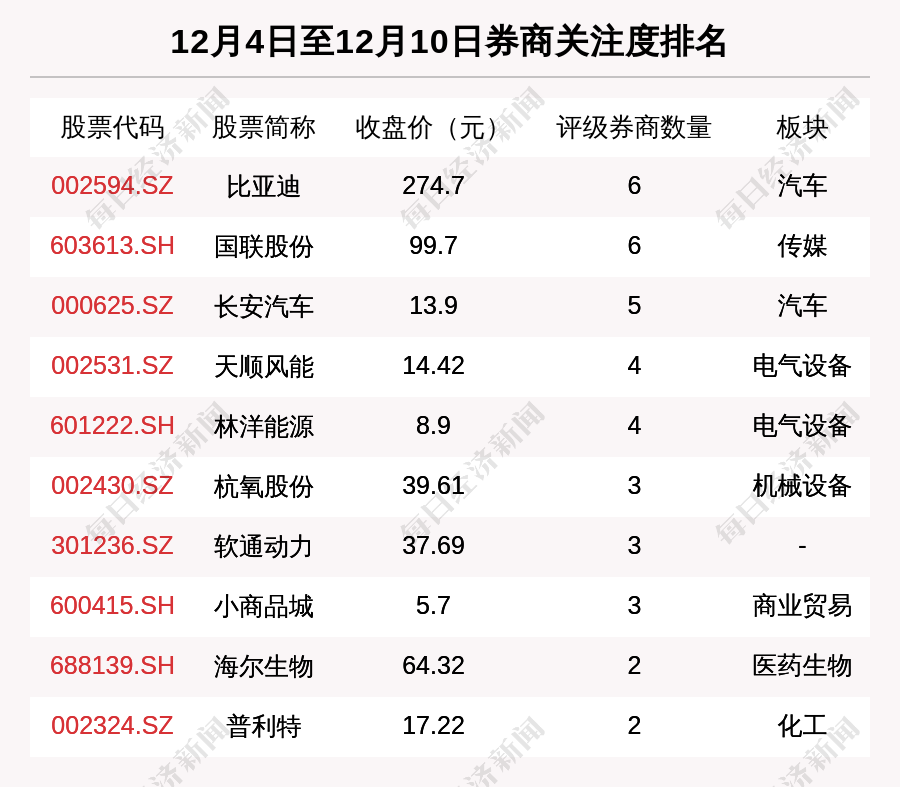The height and width of the screenshot is (787, 900).
Task: Click 电气设备 in the 天顺风能 row
Action: point(802,366)
